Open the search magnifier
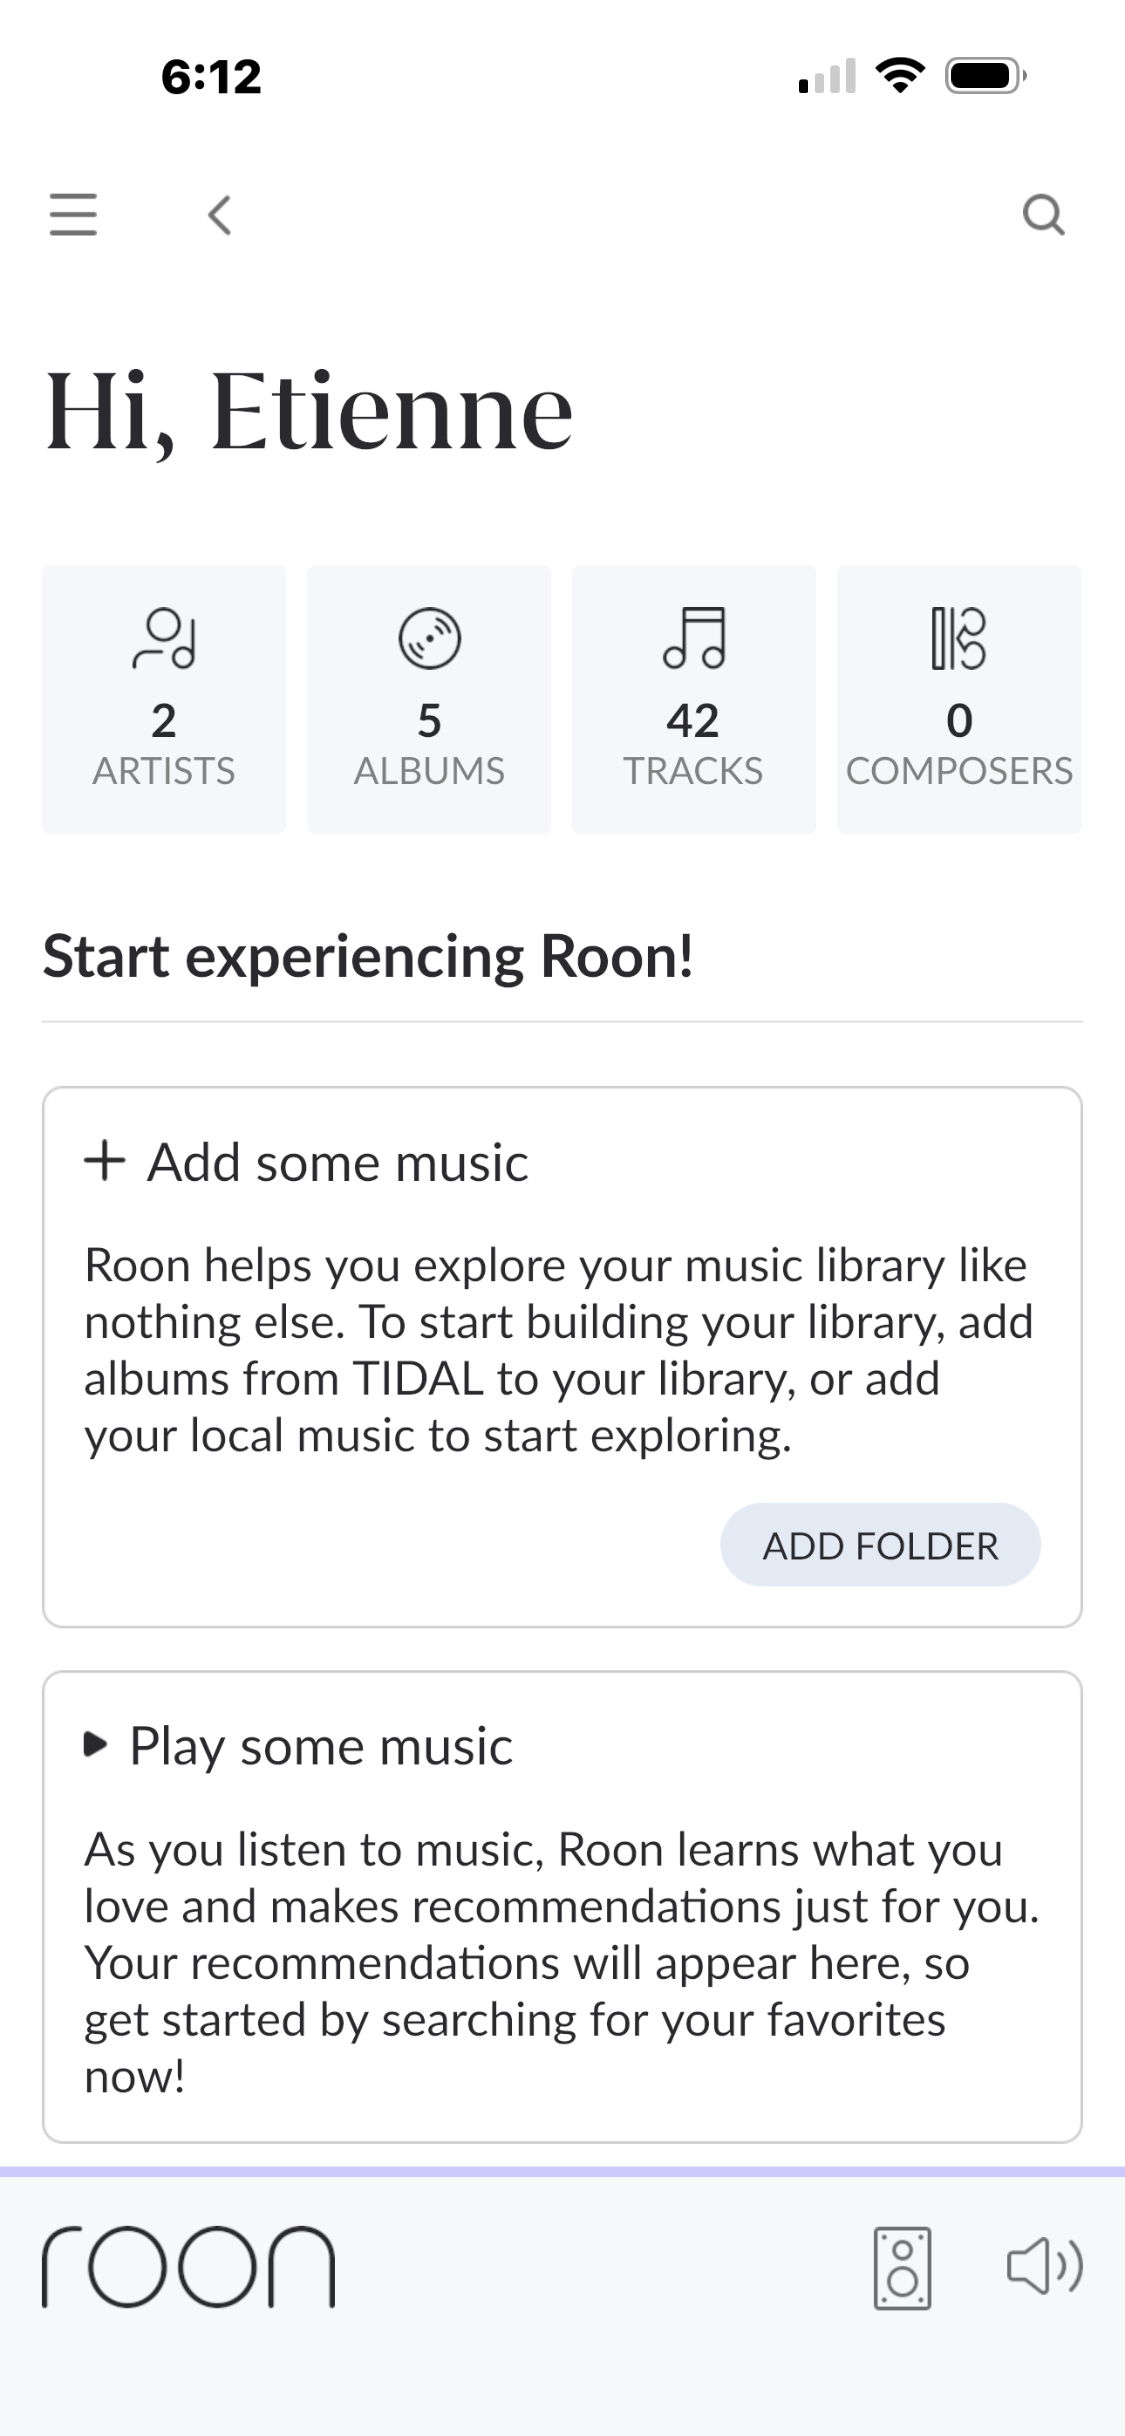1125x2436 pixels. (1043, 214)
